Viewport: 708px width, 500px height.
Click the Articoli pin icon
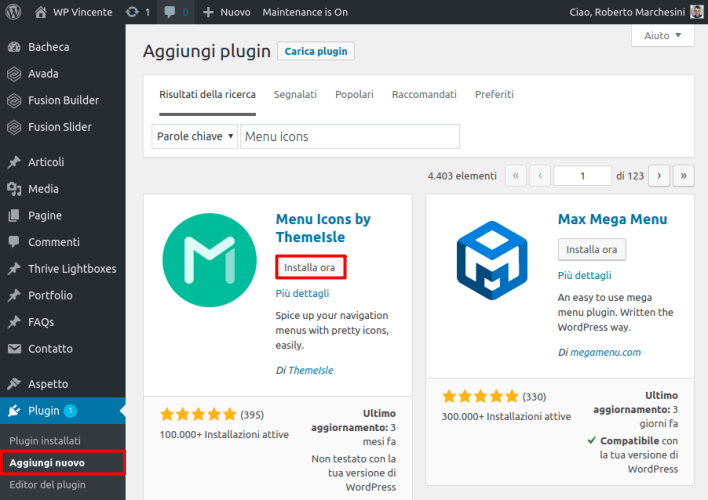tap(14, 162)
